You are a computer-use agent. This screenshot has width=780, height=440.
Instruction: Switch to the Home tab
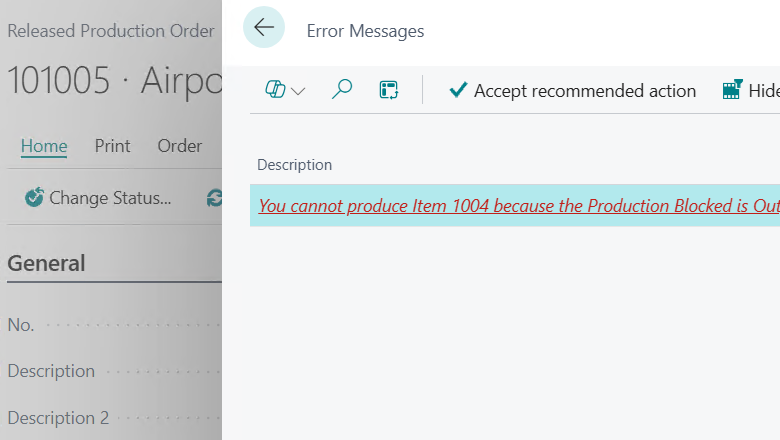point(44,146)
